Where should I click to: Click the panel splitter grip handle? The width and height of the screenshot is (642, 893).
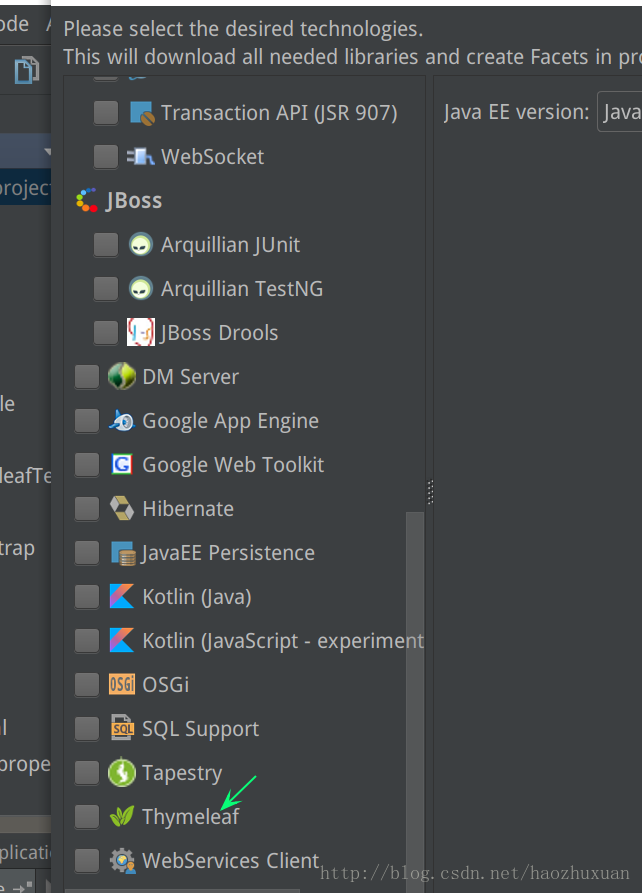pos(430,492)
